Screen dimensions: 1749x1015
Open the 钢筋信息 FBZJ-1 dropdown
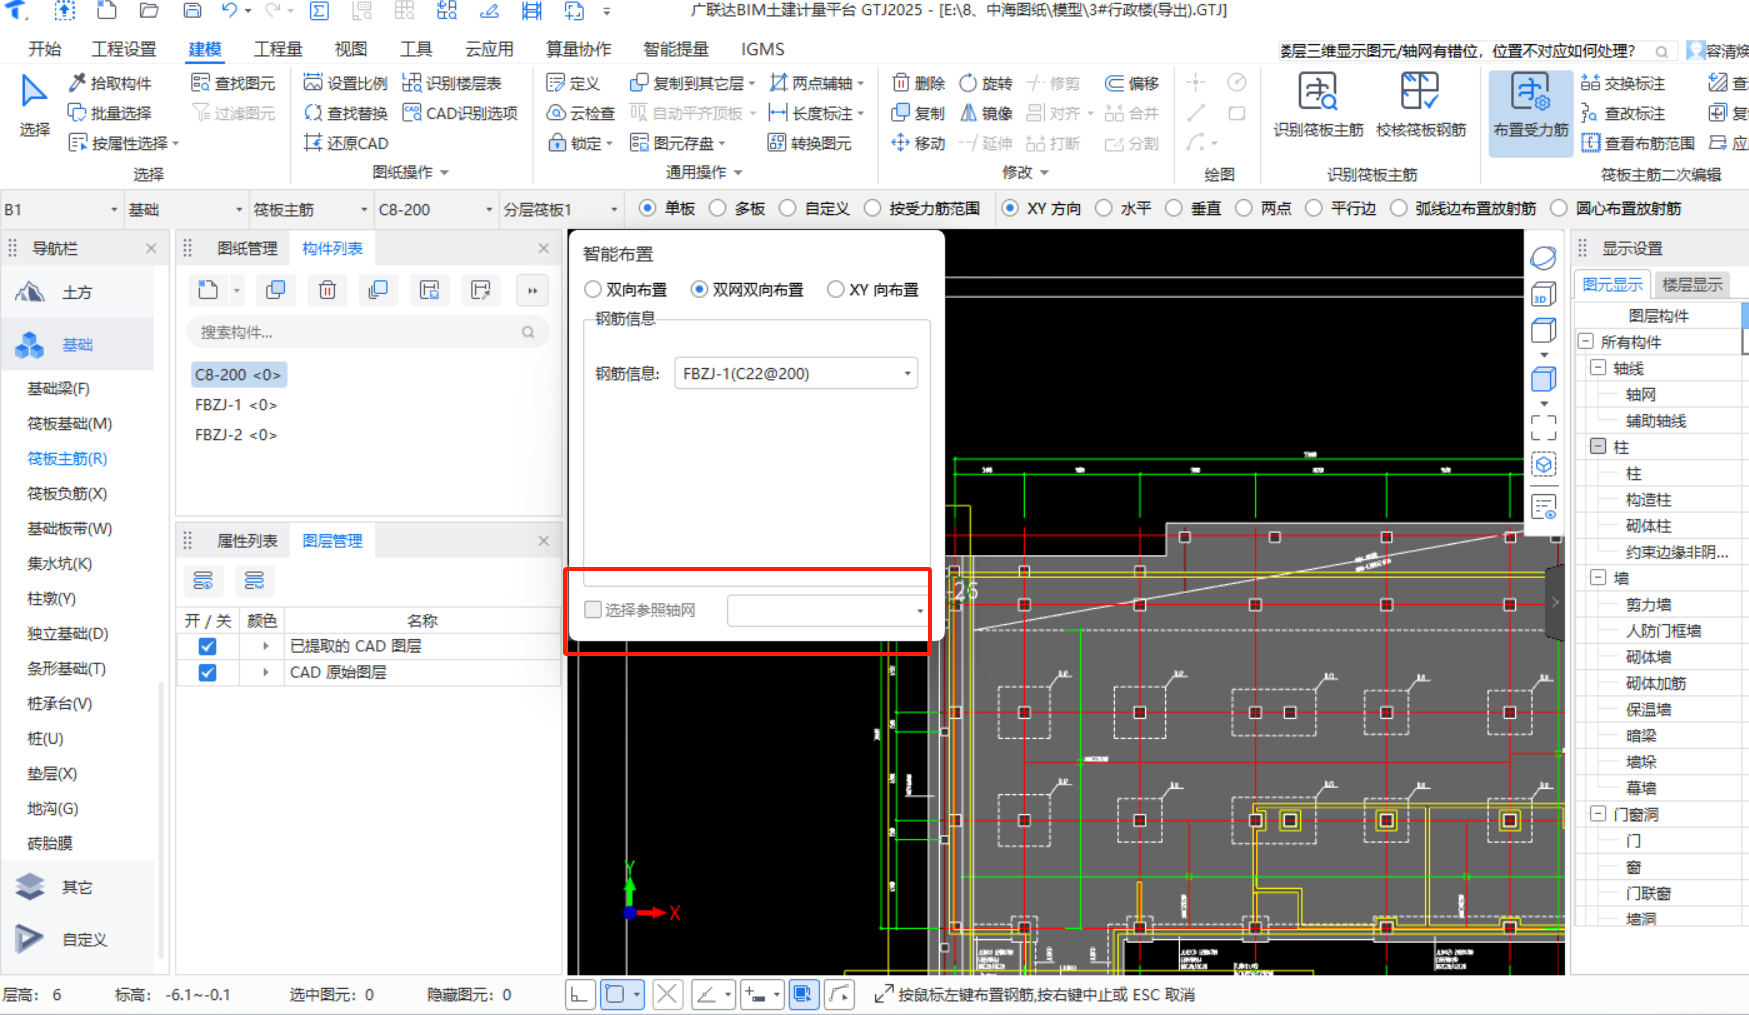(x=796, y=373)
